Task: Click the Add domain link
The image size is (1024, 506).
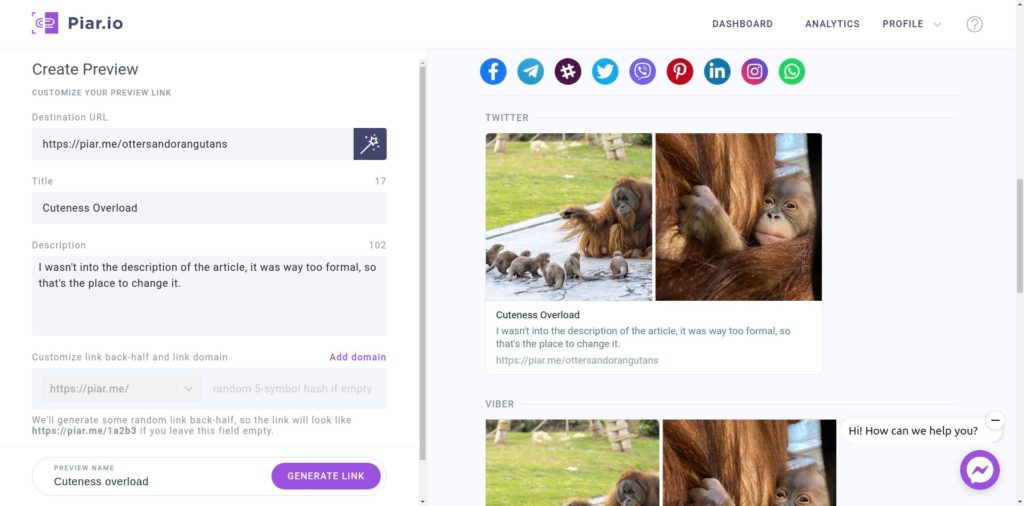Action: pos(358,357)
